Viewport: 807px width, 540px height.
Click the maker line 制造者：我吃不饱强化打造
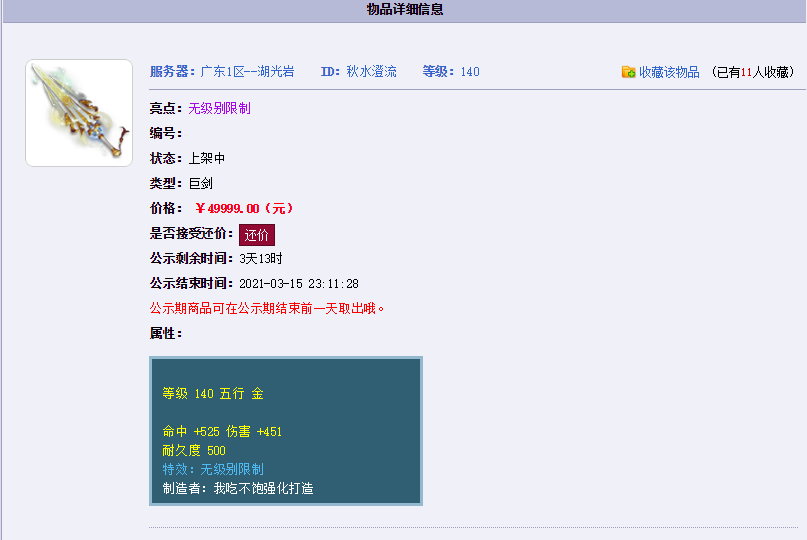click(238, 488)
